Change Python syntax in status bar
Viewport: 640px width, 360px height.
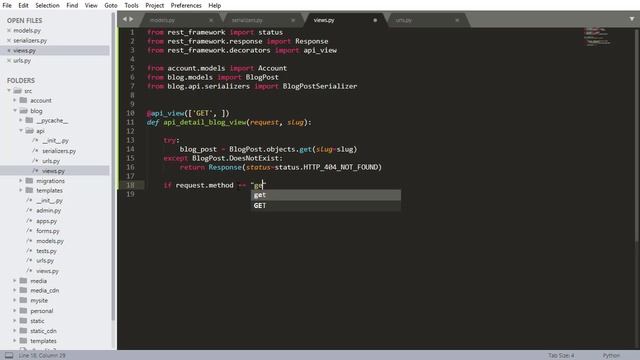point(611,356)
